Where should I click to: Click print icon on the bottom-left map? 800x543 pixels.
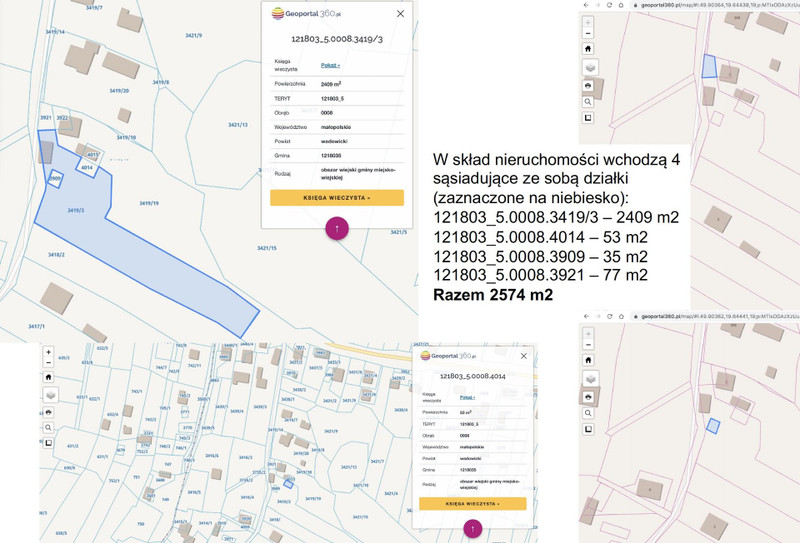tap(48, 411)
